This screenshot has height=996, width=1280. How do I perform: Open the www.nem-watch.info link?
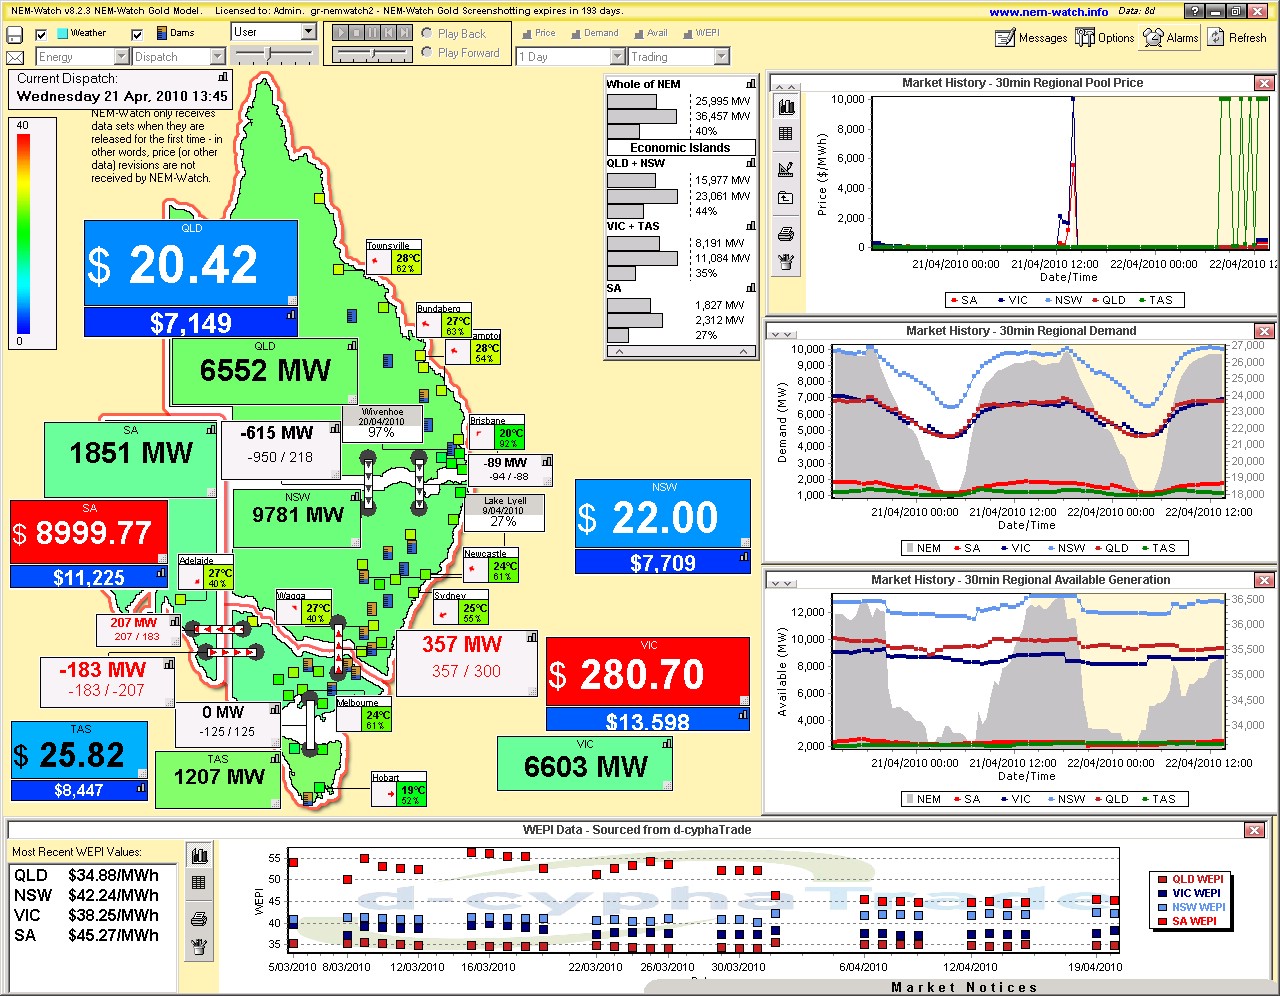[x=1049, y=11]
